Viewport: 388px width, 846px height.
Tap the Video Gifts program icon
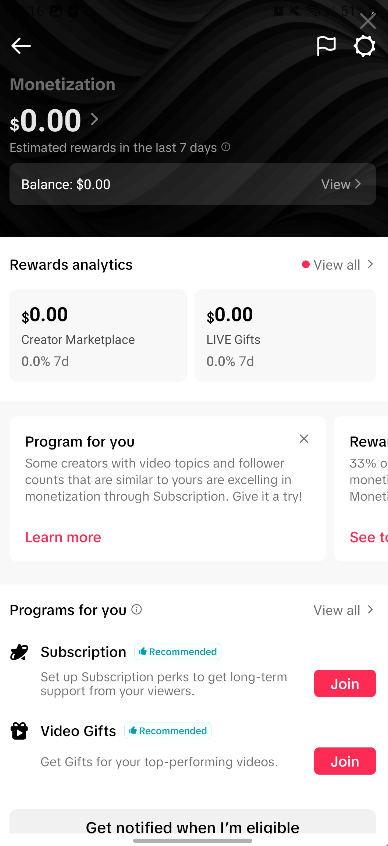pyautogui.click(x=19, y=731)
